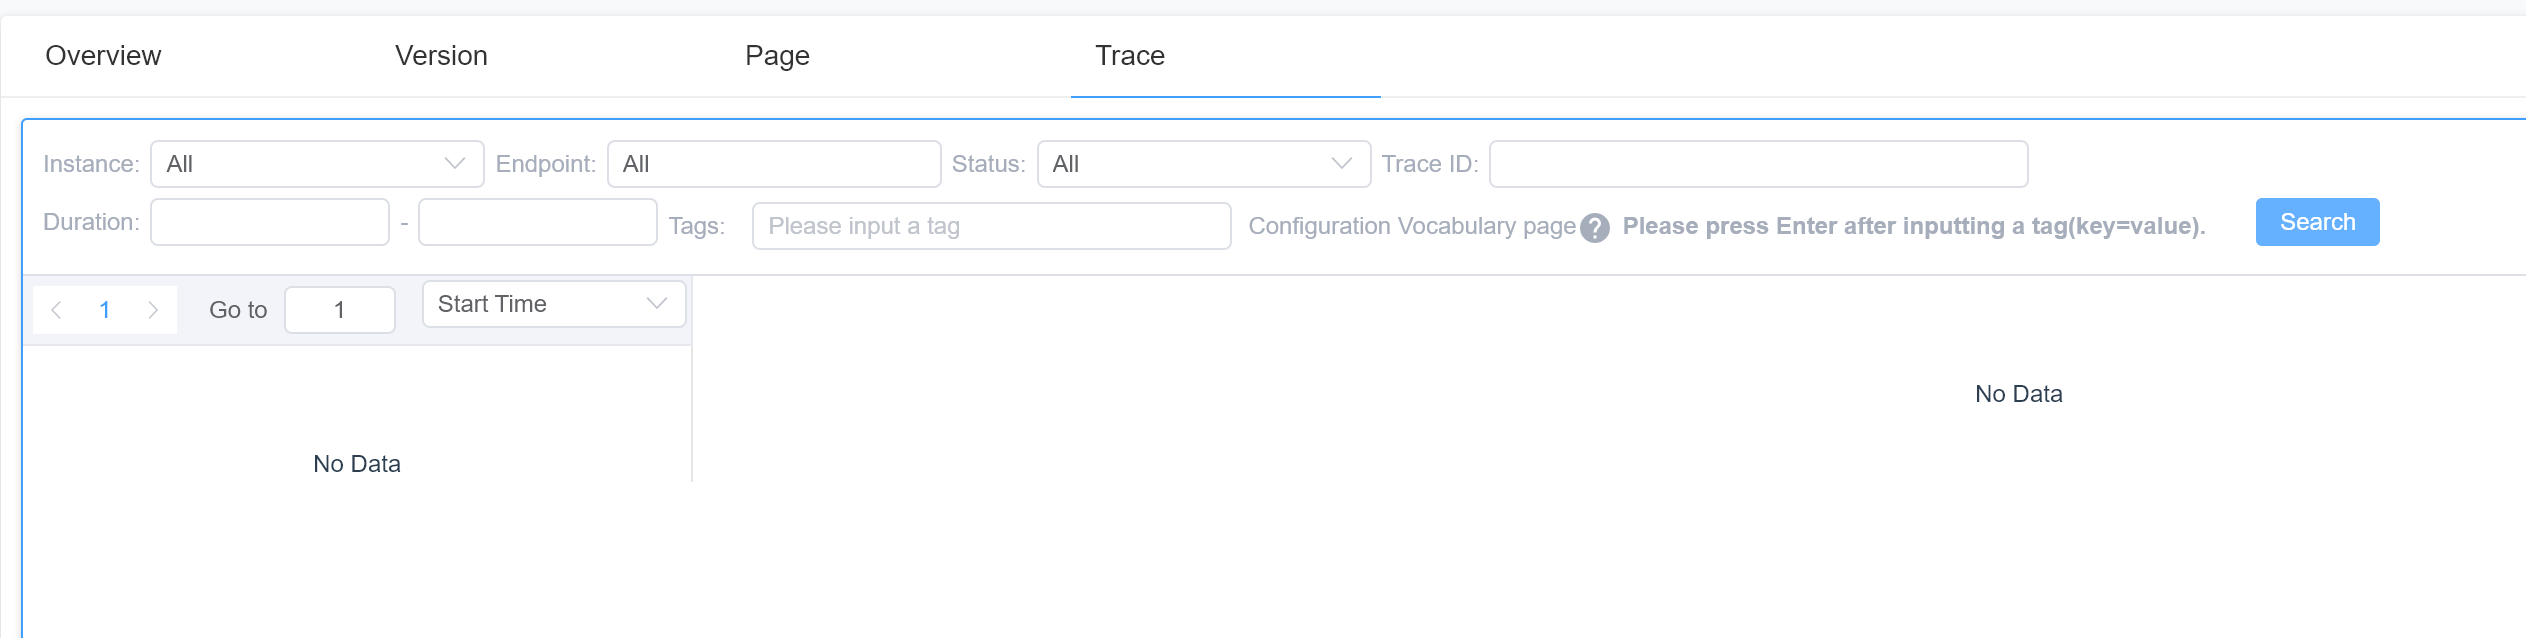2526x638 pixels.
Task: Expand the Status dropdown
Action: coord(1203,164)
